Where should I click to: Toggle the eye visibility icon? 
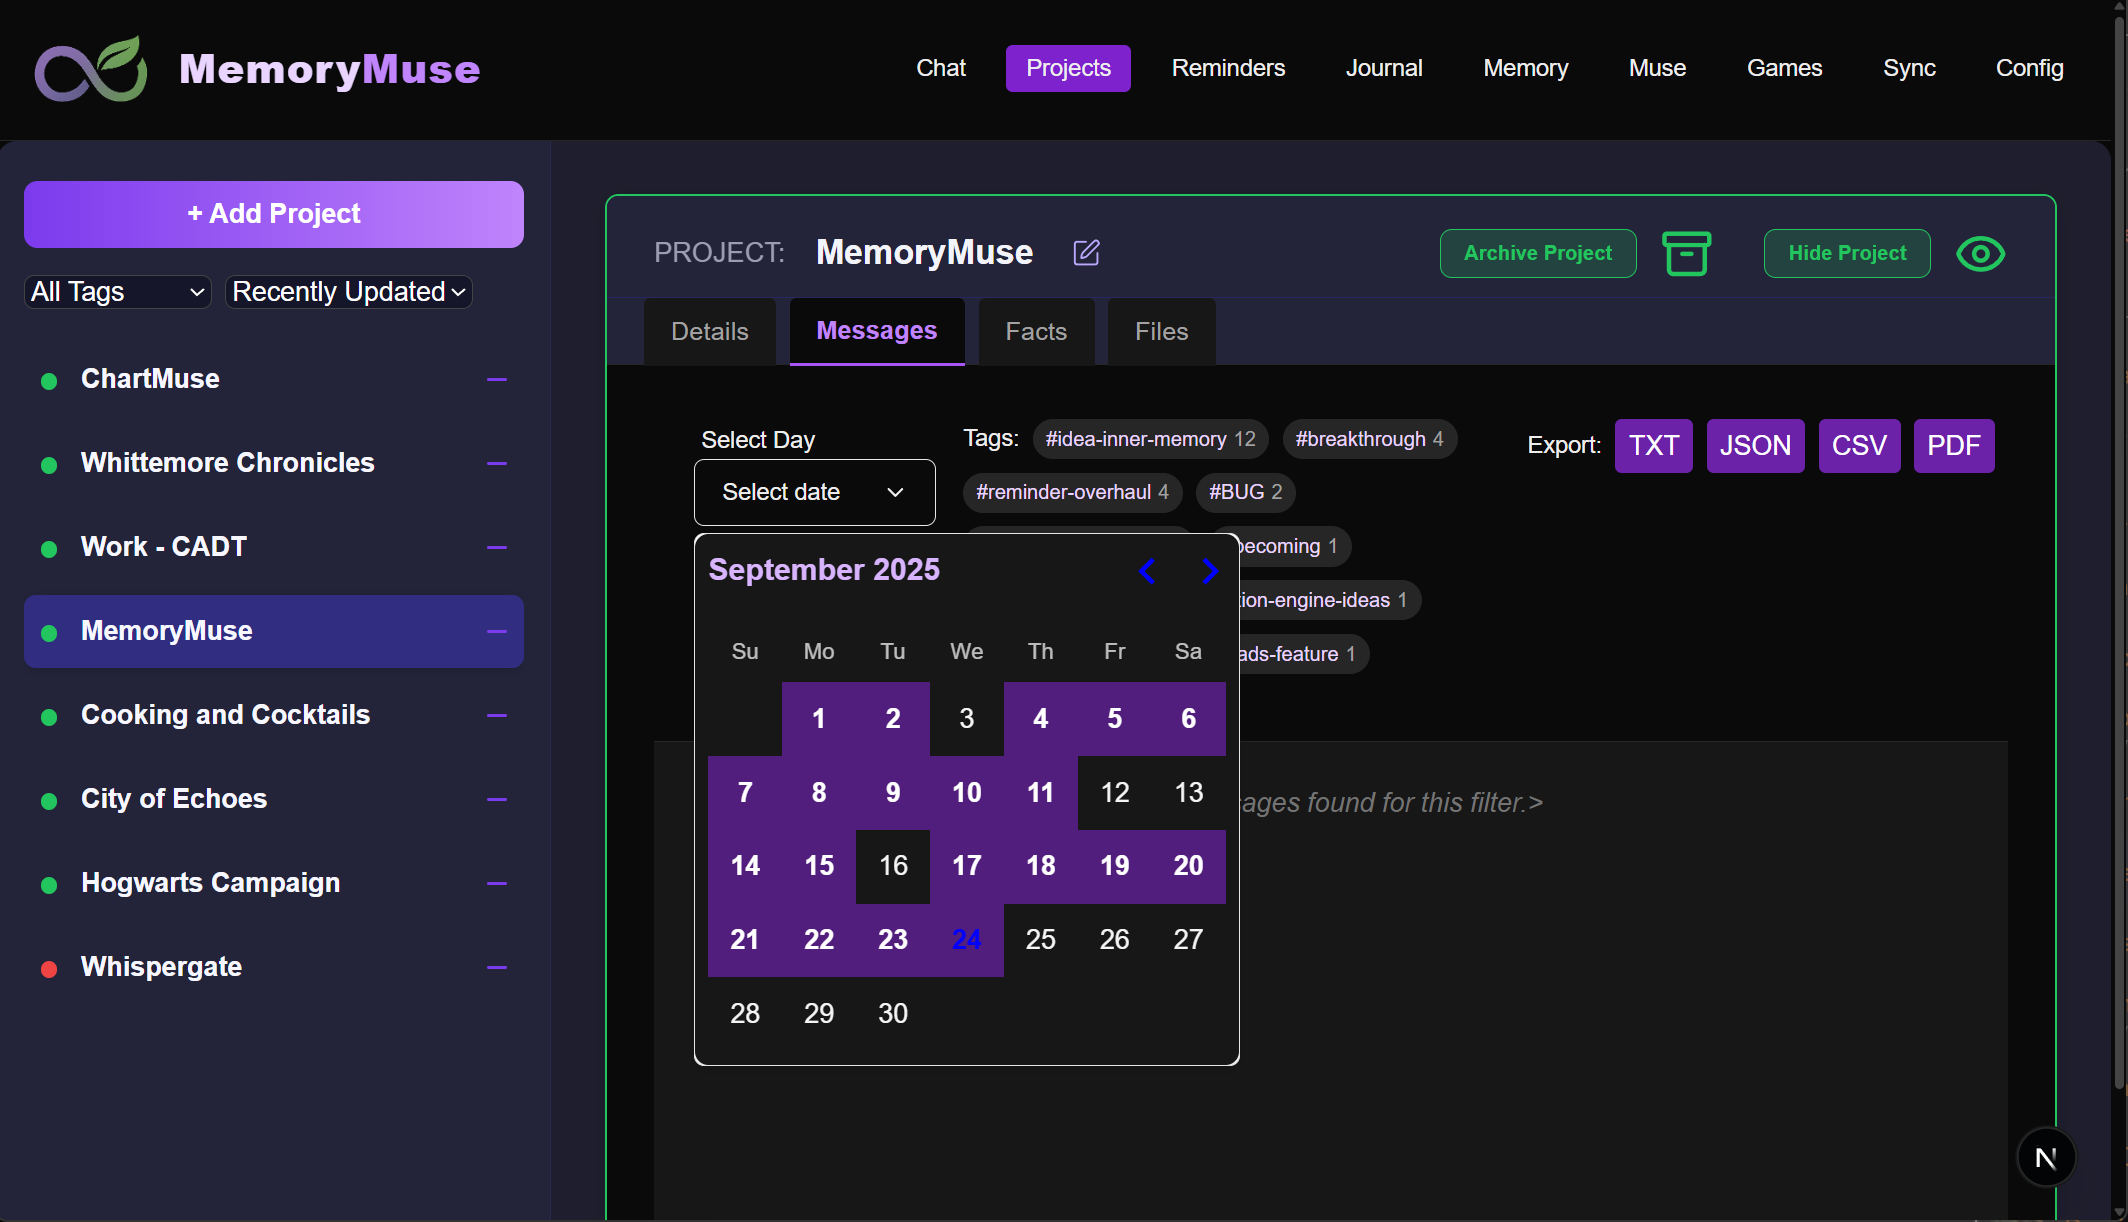pos(1980,253)
